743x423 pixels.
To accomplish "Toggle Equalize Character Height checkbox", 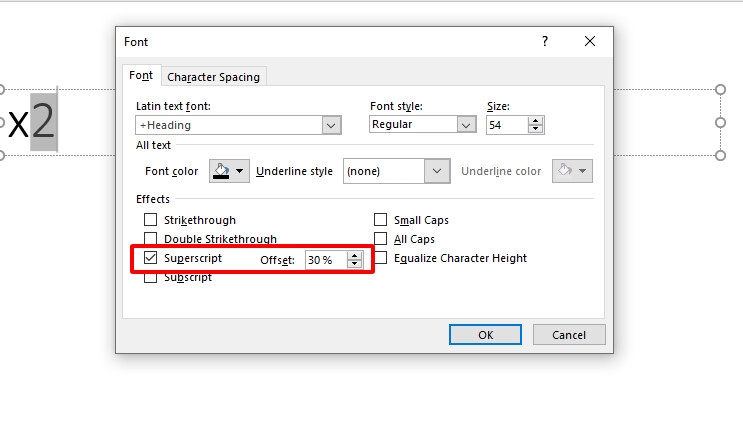I will (x=381, y=258).
